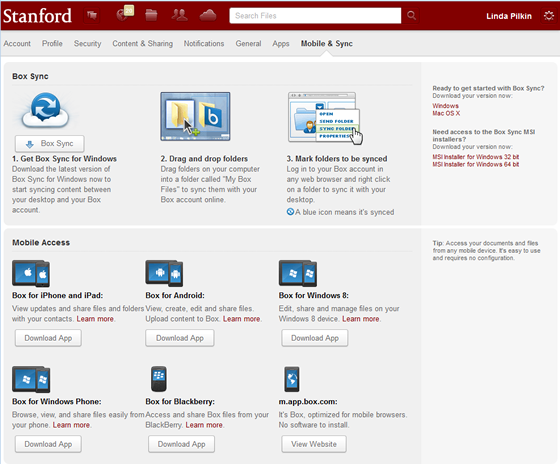Click the 'm.app.box.com:' title
The width and height of the screenshot is (560, 464).
(x=308, y=401)
